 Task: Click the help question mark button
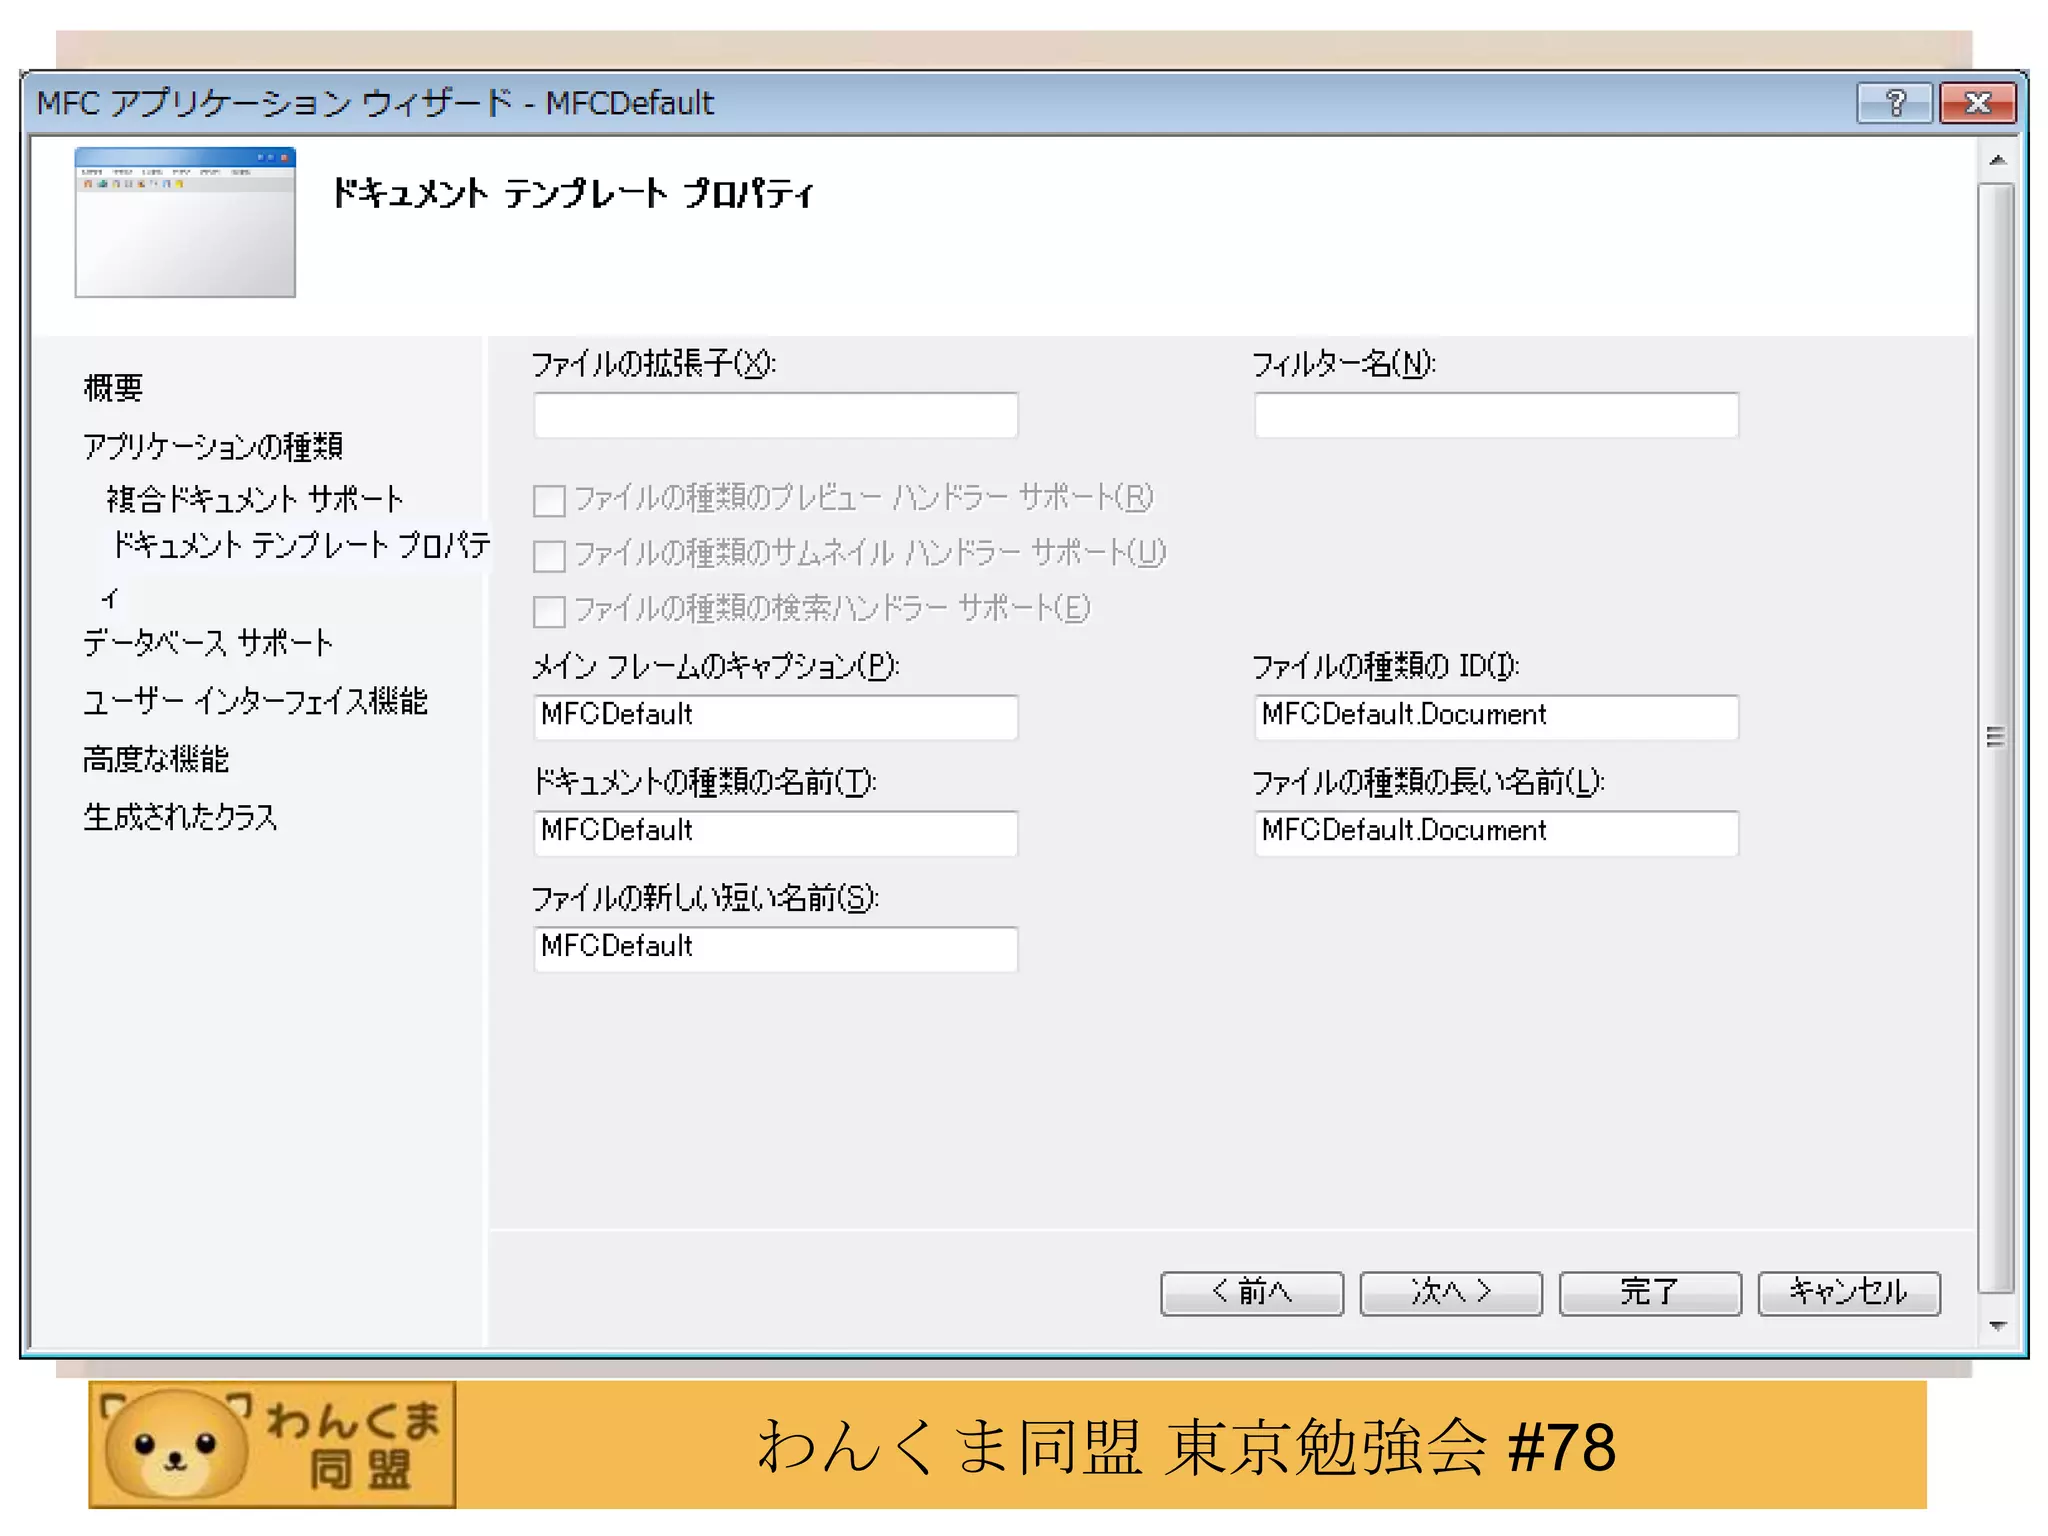tap(1894, 103)
